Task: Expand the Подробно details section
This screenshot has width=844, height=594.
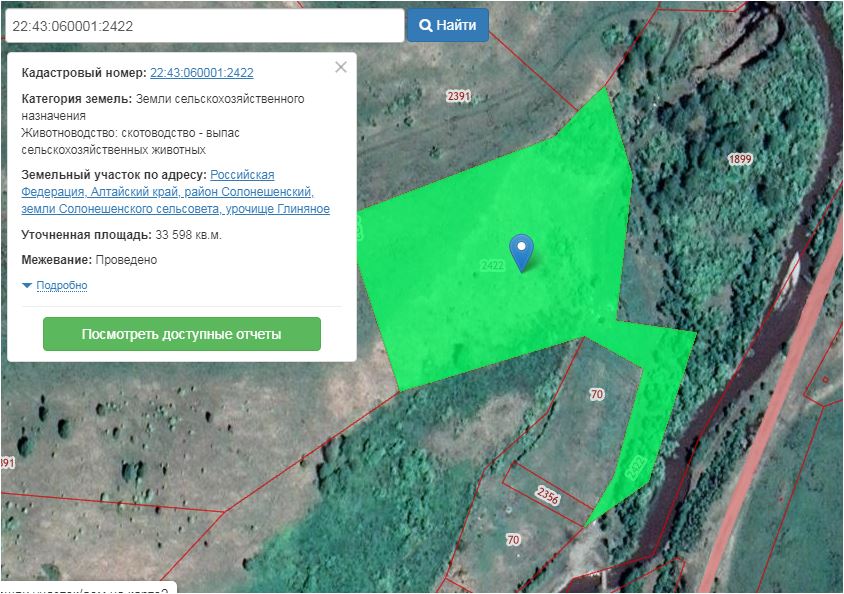Action: tap(61, 286)
